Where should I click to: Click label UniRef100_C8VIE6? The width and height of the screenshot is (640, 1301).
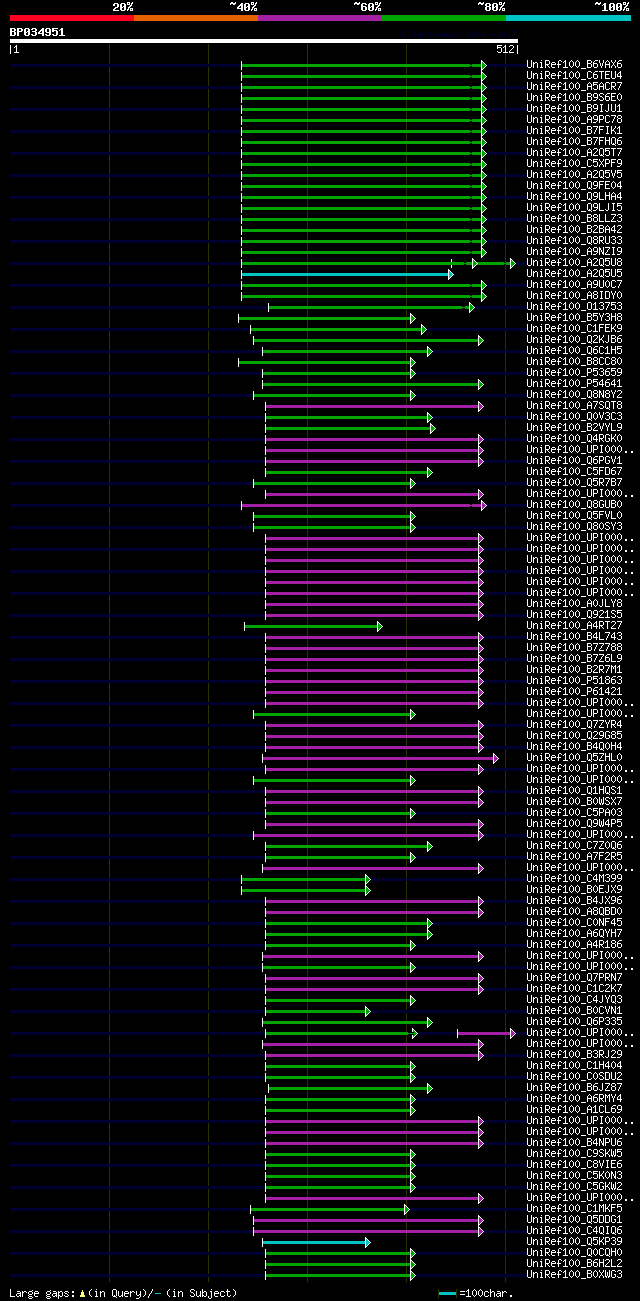[574, 1165]
